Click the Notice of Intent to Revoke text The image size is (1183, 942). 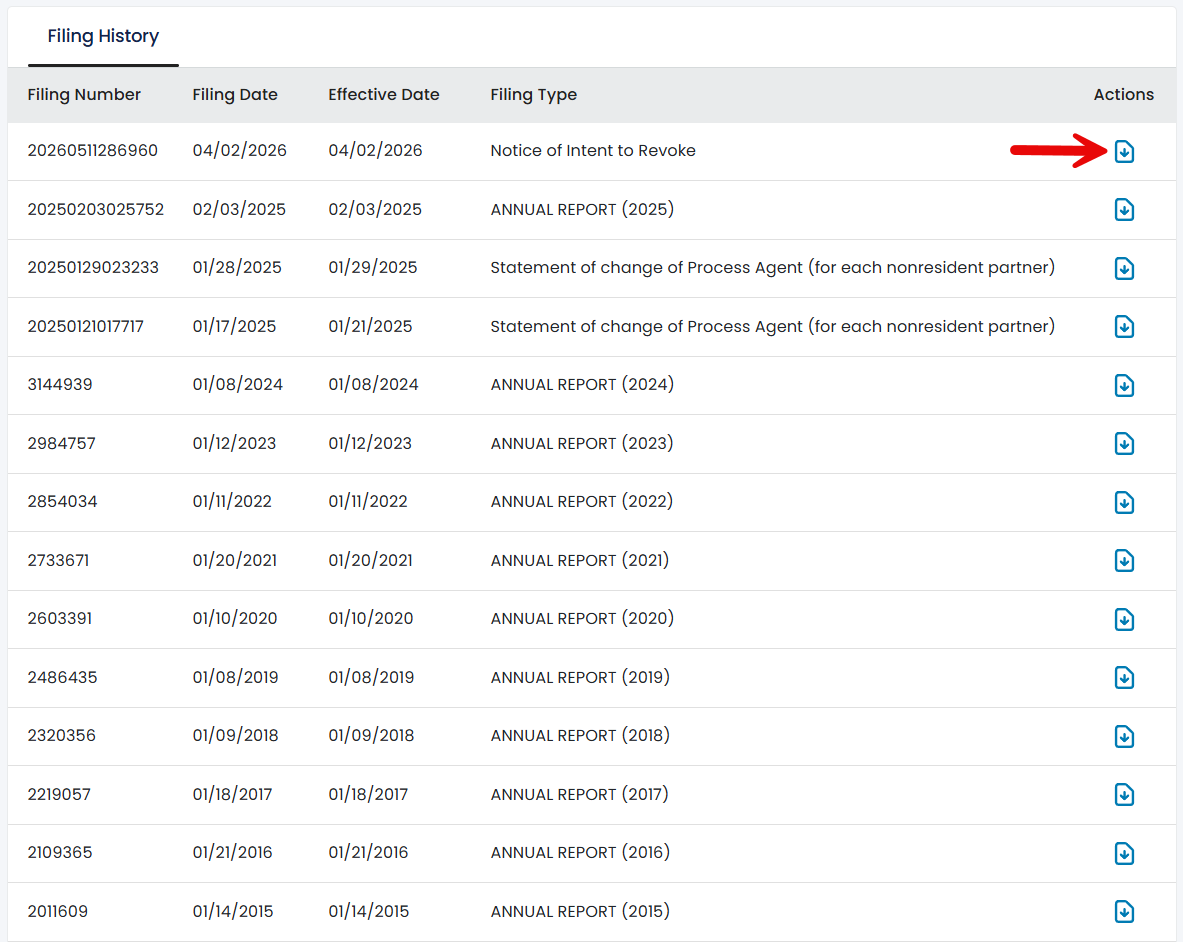click(x=593, y=150)
